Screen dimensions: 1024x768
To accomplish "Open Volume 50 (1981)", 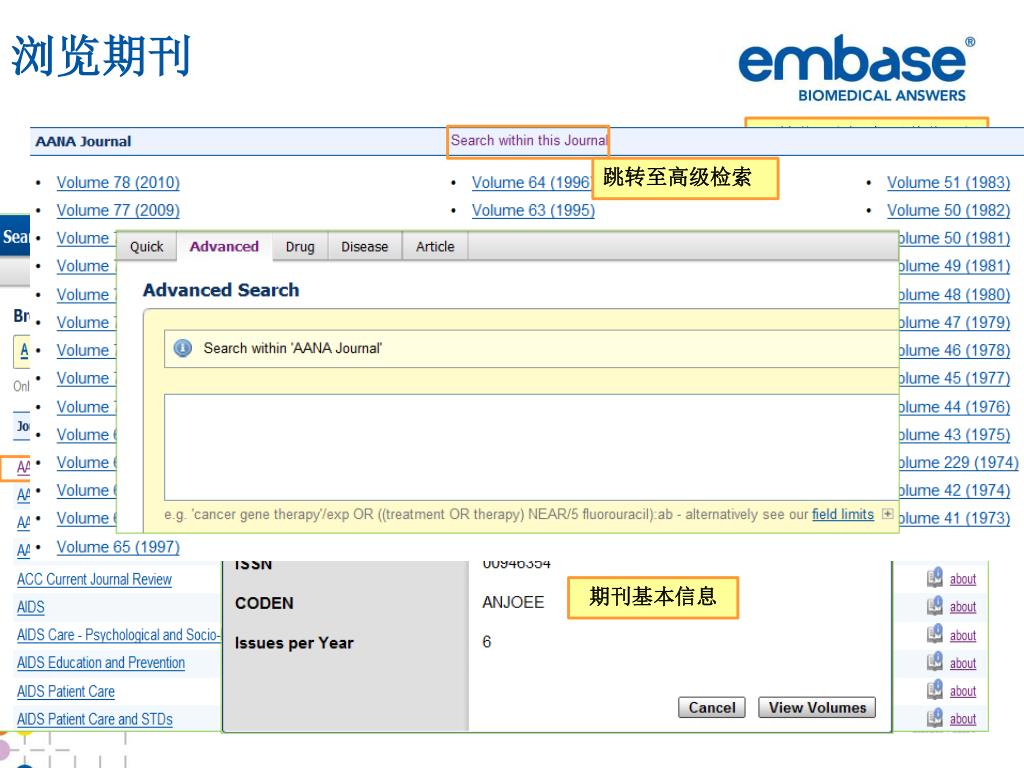I will (x=954, y=238).
